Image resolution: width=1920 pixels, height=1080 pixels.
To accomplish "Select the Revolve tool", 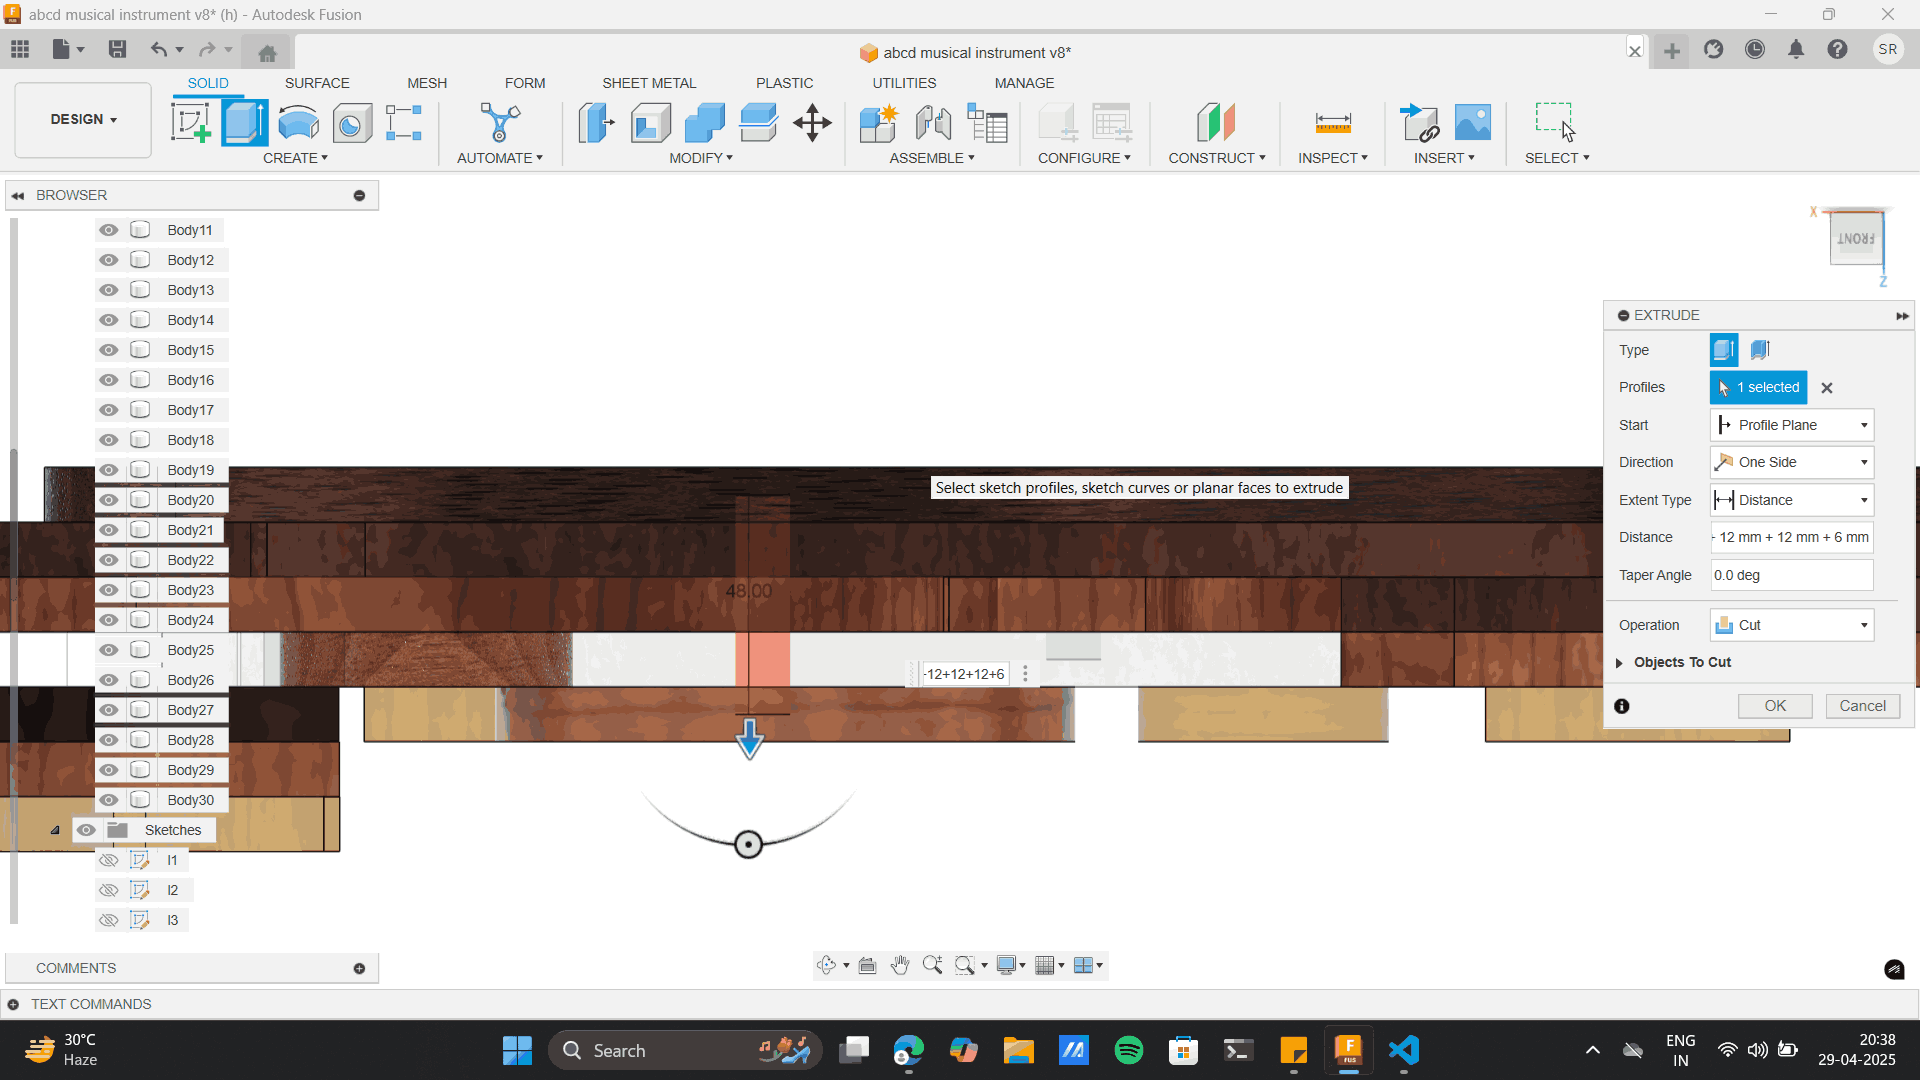I will click(298, 123).
